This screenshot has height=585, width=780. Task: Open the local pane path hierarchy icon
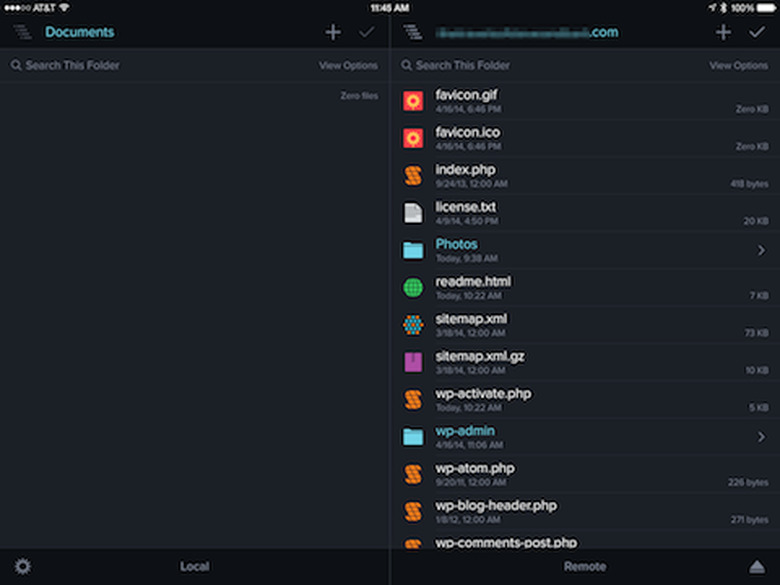click(22, 32)
